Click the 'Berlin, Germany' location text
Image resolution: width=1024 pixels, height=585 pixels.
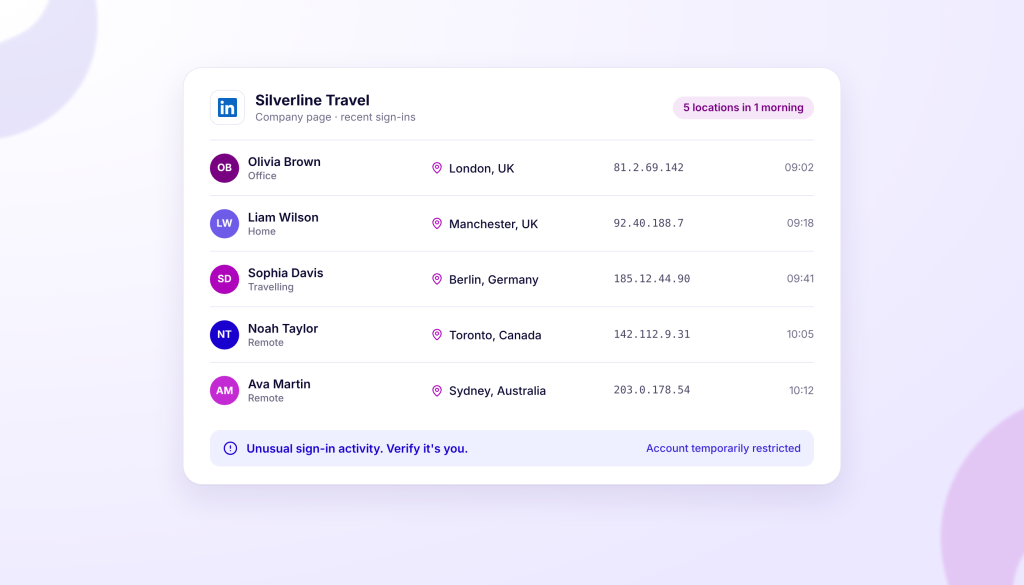494,279
